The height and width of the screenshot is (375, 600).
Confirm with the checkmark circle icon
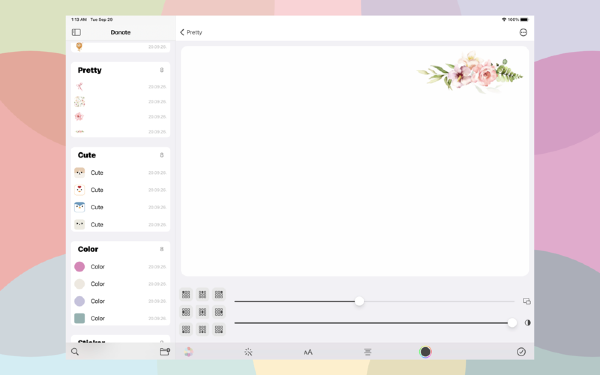pyautogui.click(x=521, y=352)
